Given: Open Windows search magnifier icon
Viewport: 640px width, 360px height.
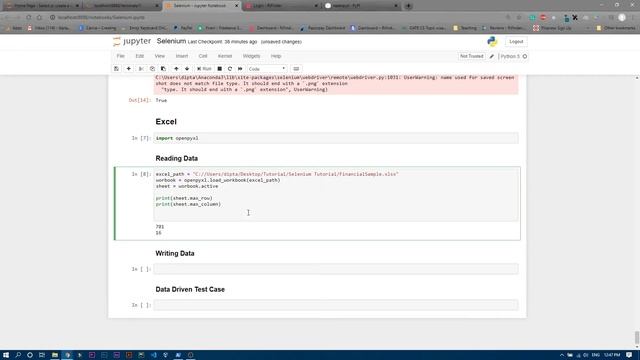Looking at the screenshot, I should 18,355.
